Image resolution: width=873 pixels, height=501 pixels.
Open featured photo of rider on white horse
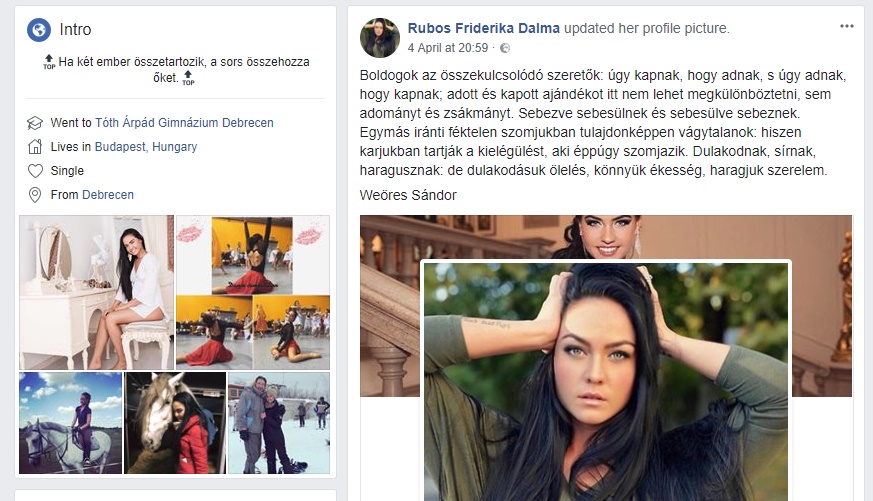tap(71, 423)
